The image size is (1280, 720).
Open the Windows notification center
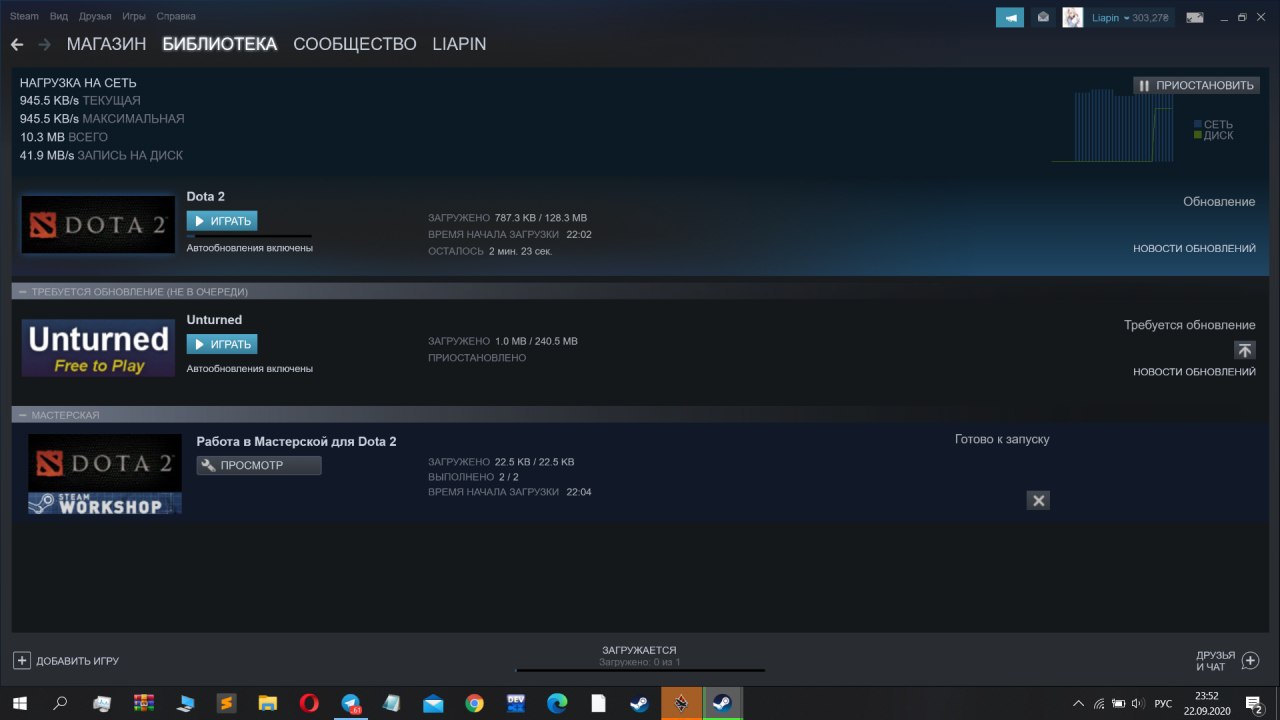pyautogui.click(x=1253, y=704)
